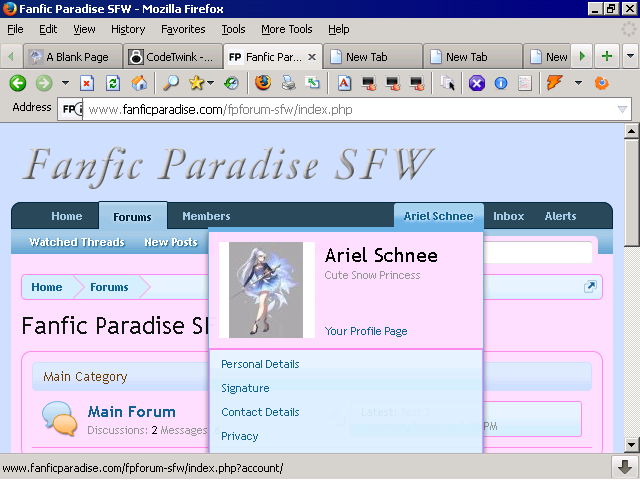Viewport: 640px width, 480px height.
Task: Click the Reload page icon
Action: (x=113, y=83)
